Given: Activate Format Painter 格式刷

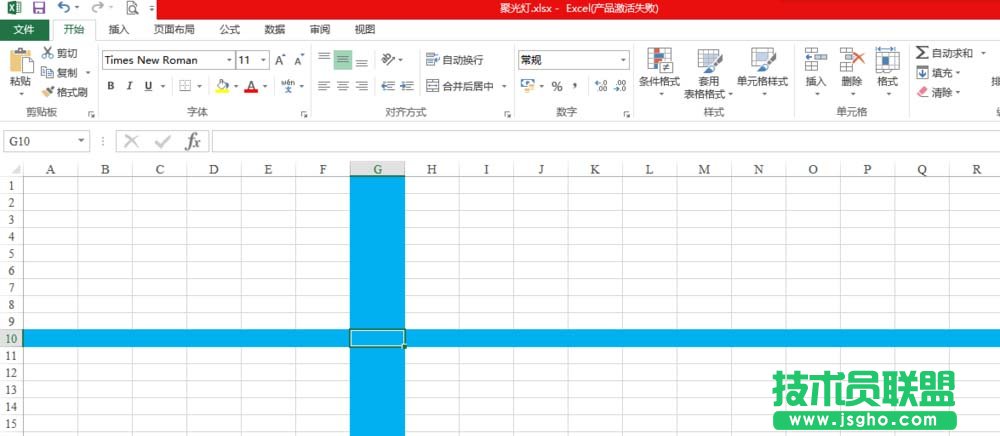Looking at the screenshot, I should point(64,92).
